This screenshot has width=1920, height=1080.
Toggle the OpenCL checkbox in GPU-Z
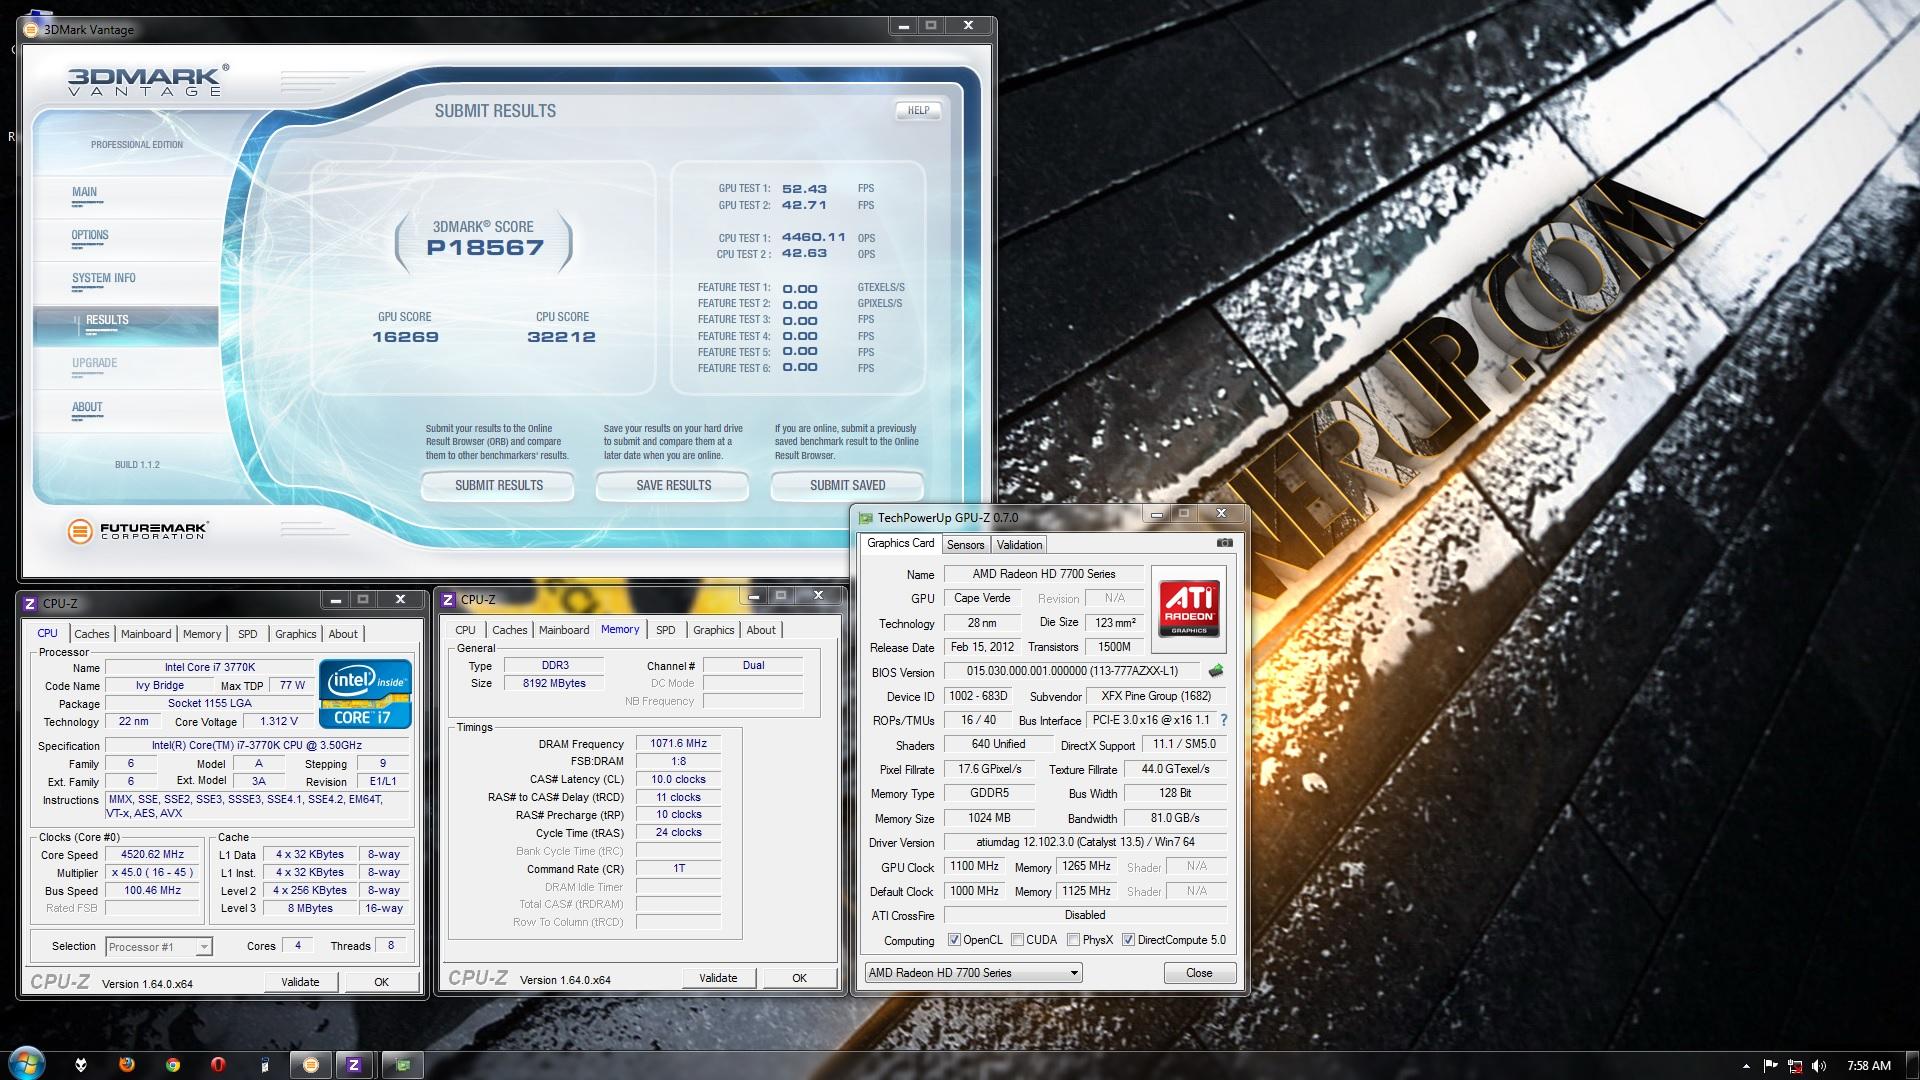coord(954,940)
